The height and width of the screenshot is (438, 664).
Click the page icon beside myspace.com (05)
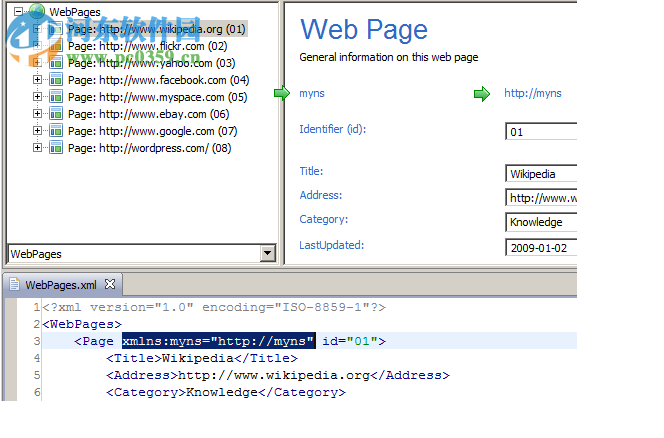pyautogui.click(x=55, y=97)
